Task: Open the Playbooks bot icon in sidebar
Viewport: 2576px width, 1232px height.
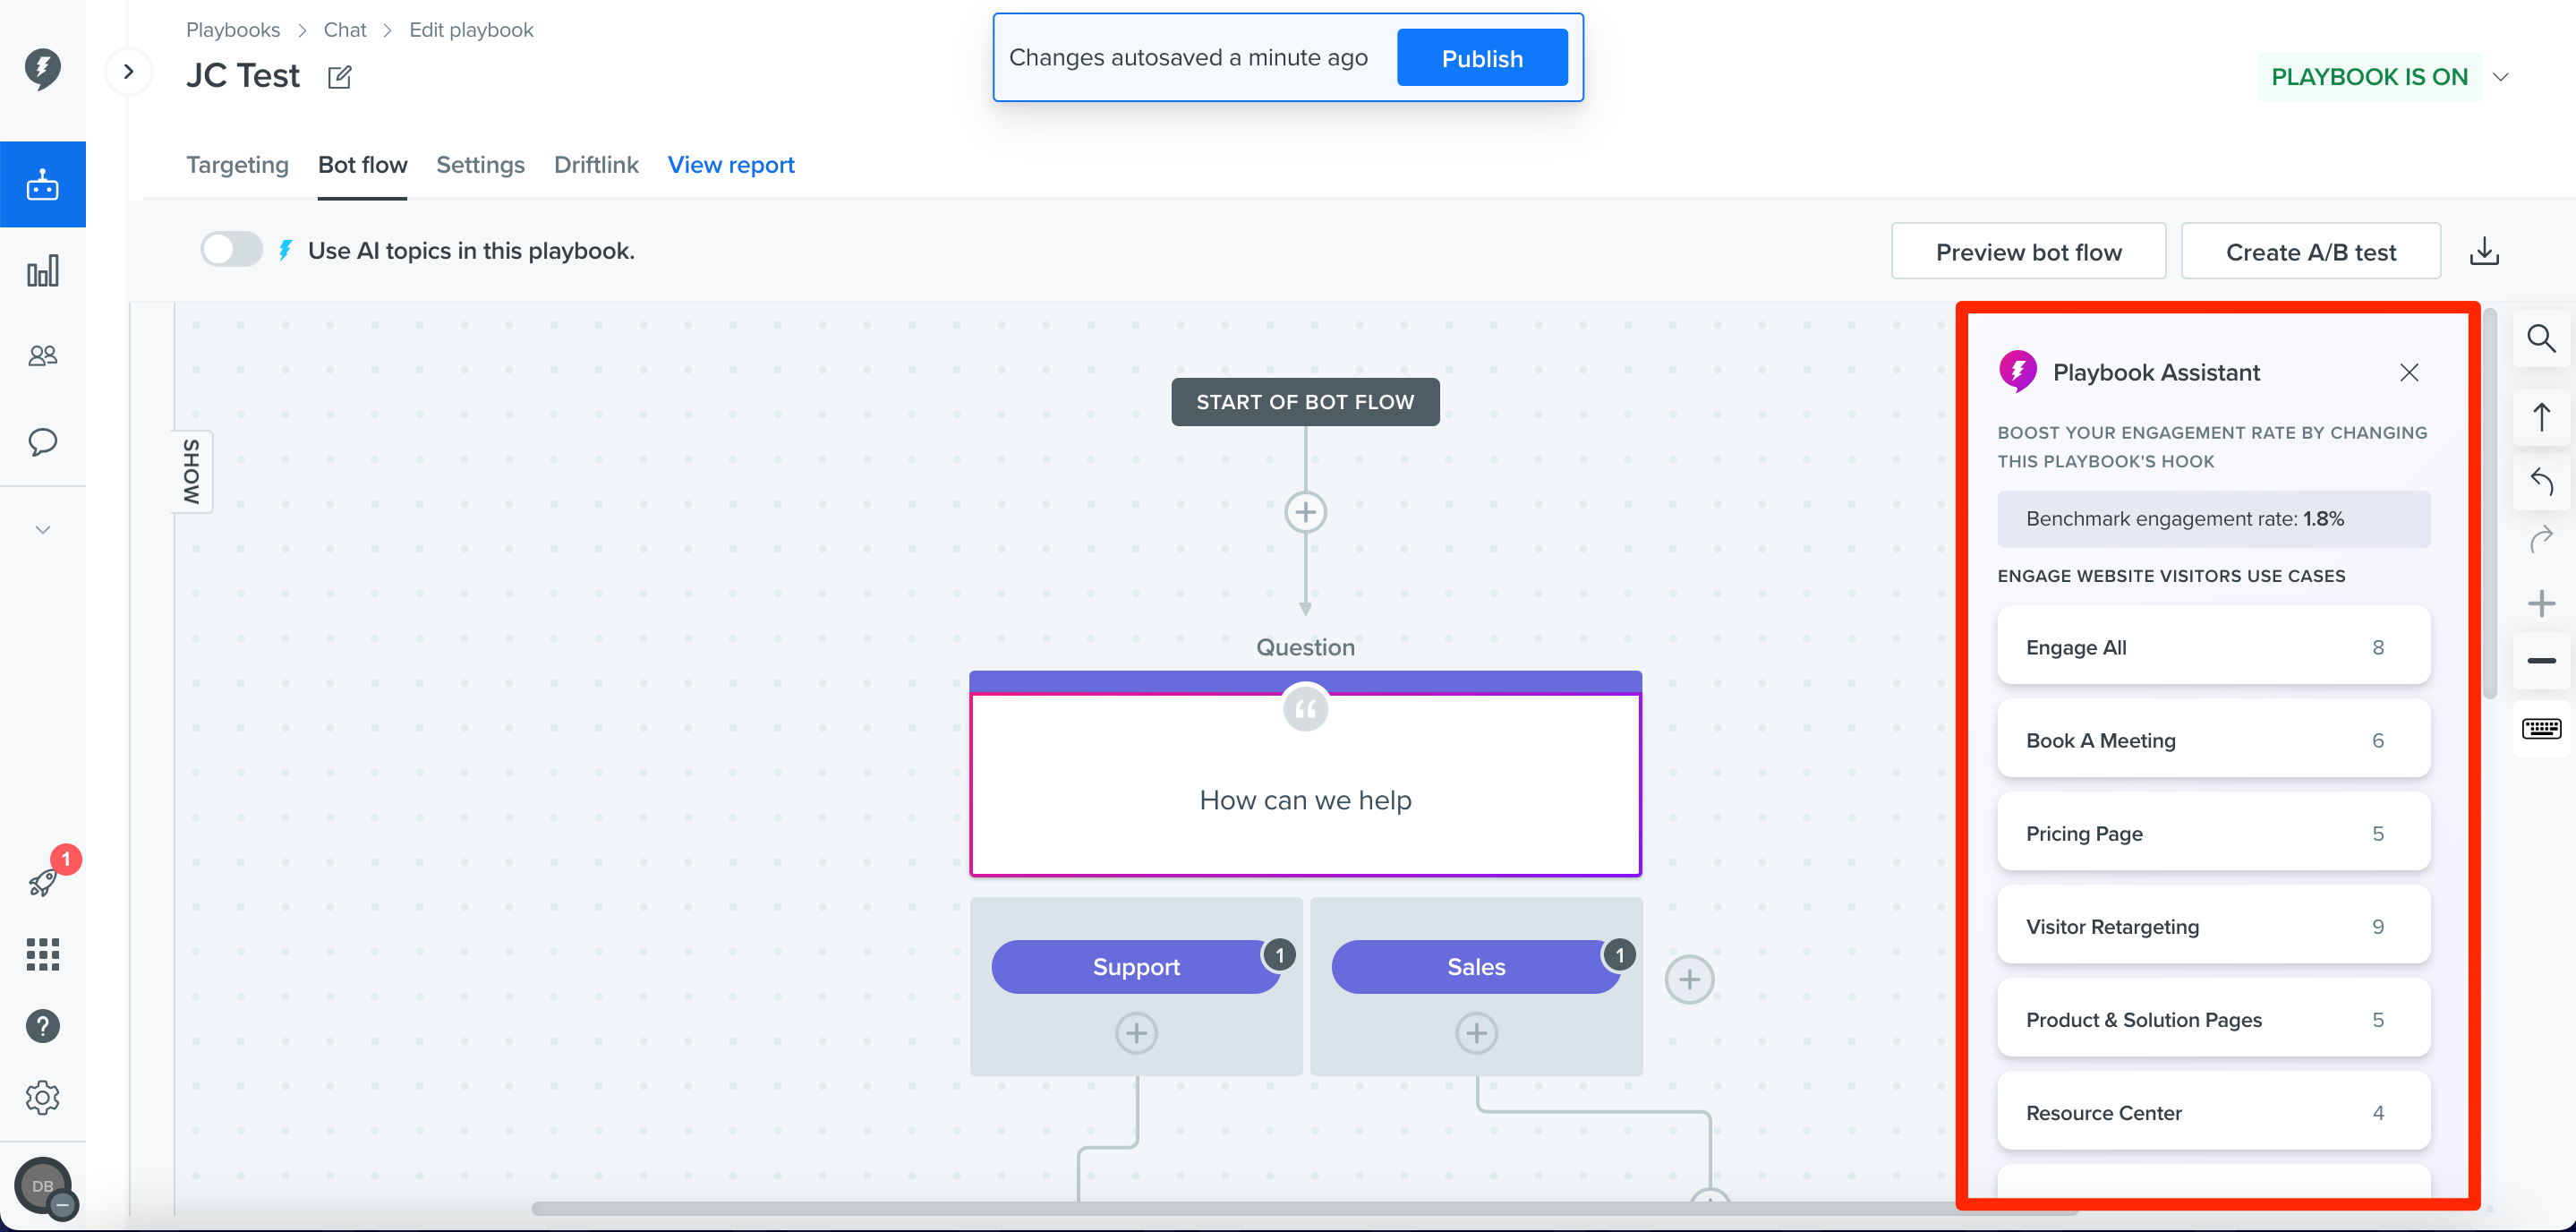Action: [42, 185]
